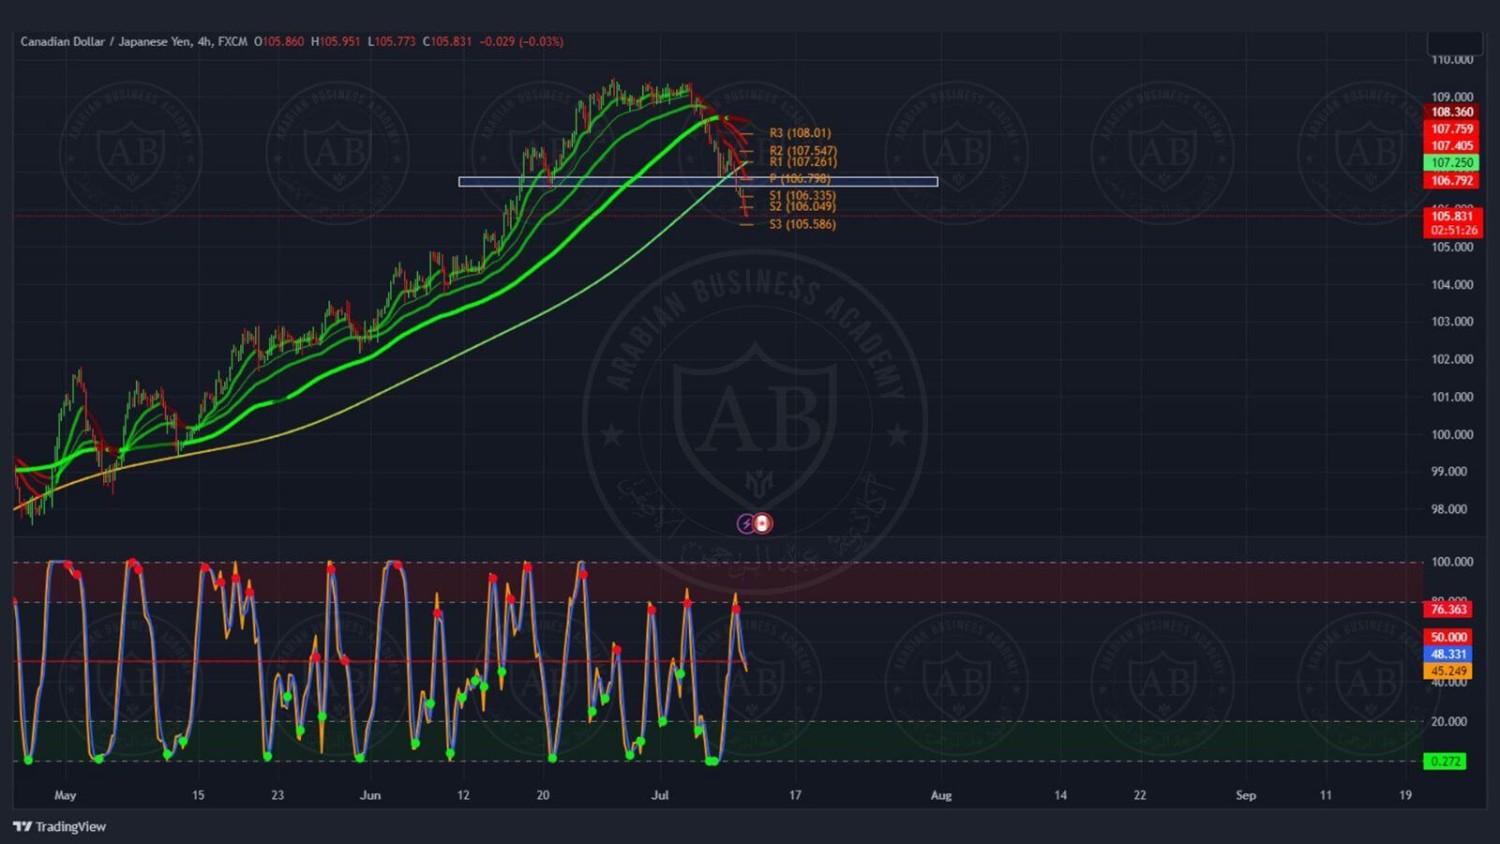Screen dimensions: 1500x844
Task: Click the R3 (108.01) pivot label
Action: [800, 133]
